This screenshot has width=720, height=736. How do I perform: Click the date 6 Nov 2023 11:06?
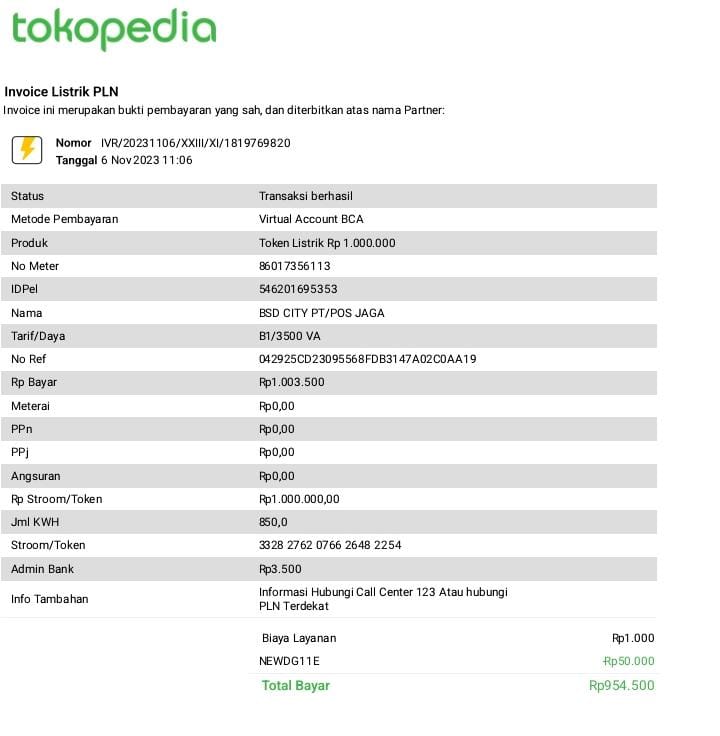(146, 160)
